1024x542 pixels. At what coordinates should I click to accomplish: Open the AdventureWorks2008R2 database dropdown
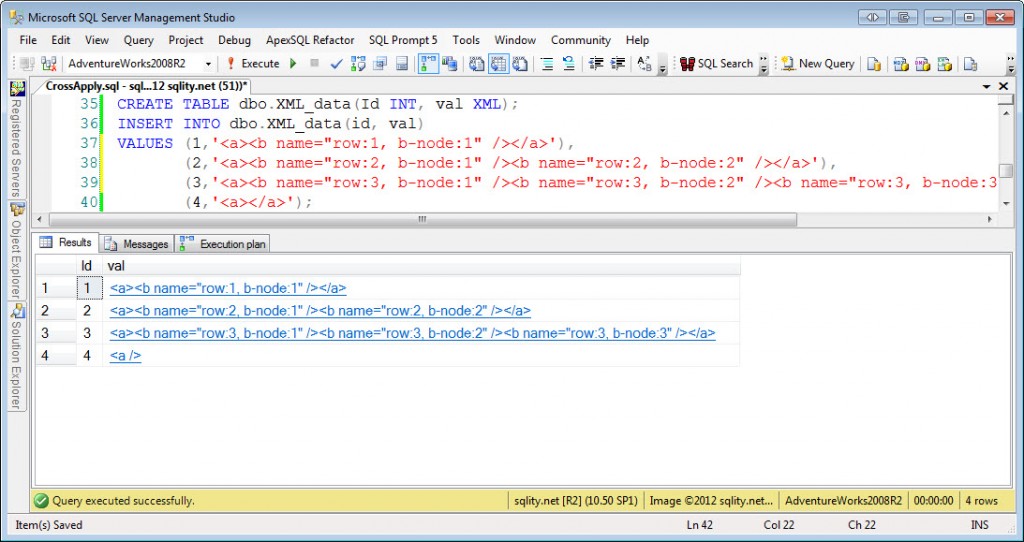(x=140, y=63)
